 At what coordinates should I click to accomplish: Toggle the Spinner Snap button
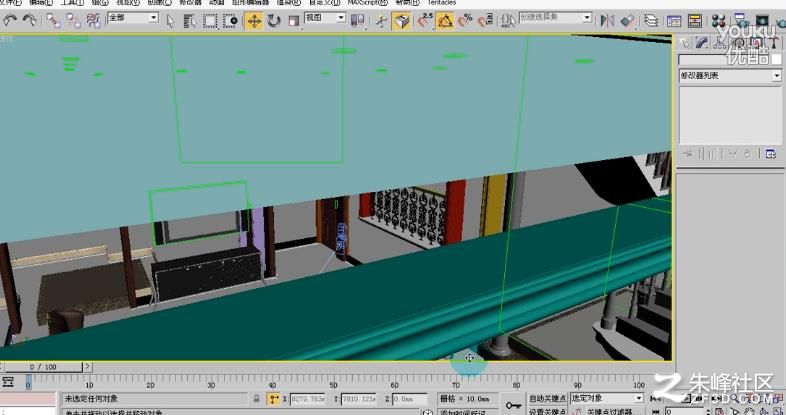485,21
